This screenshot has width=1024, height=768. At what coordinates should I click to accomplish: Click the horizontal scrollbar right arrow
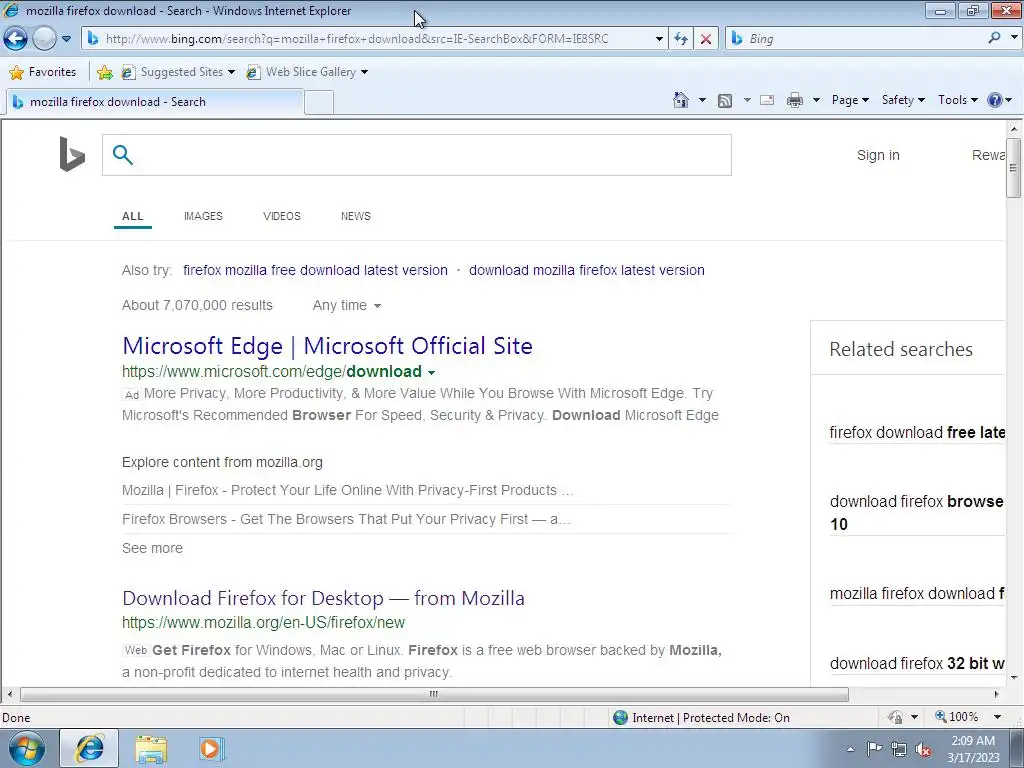tap(997, 694)
